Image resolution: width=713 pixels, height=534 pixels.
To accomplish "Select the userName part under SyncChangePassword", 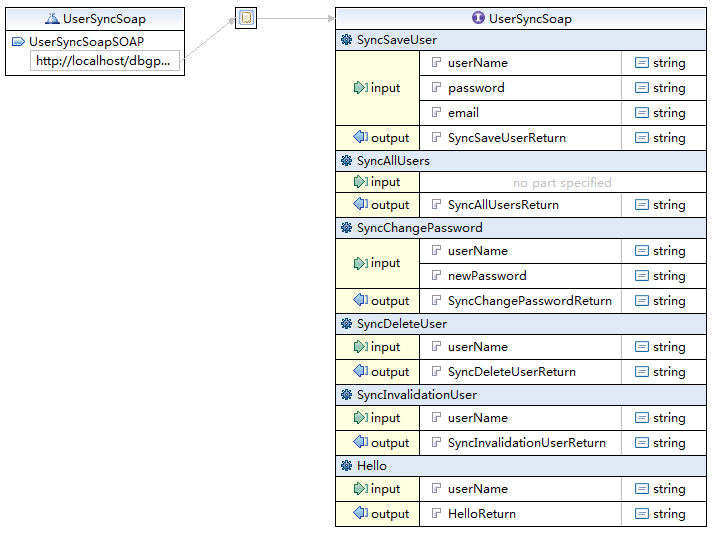I will pos(477,251).
